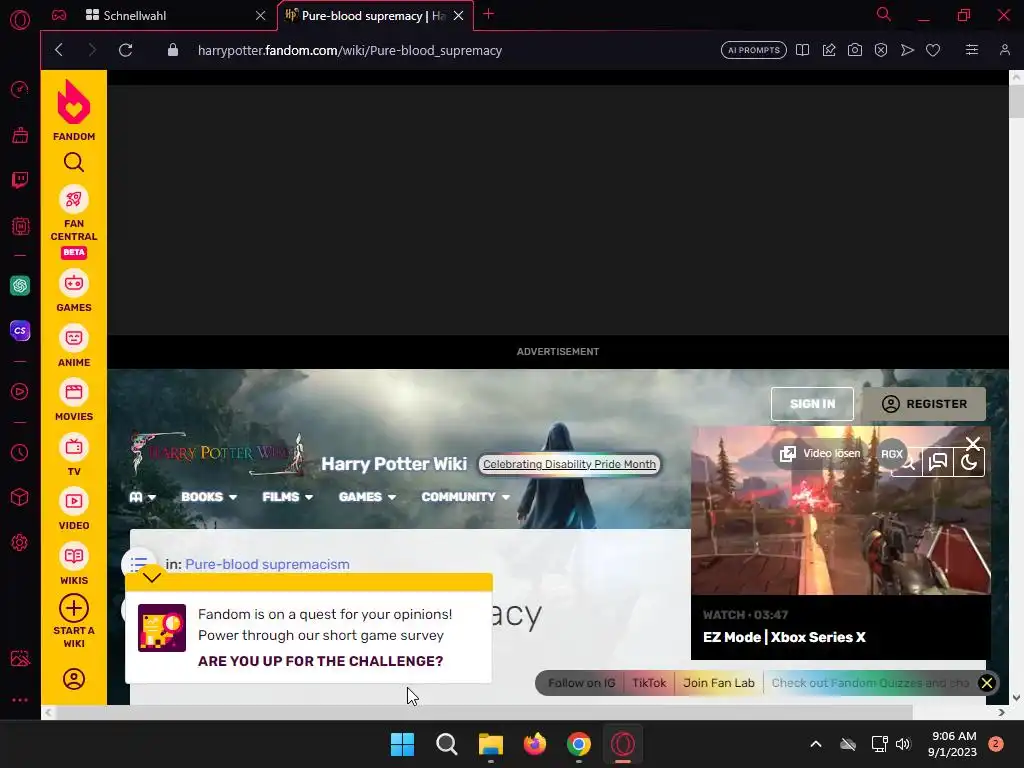Screen dimensions: 1024x768
Task: Expand the wiki Explore dropdown icon
Action: point(142,497)
